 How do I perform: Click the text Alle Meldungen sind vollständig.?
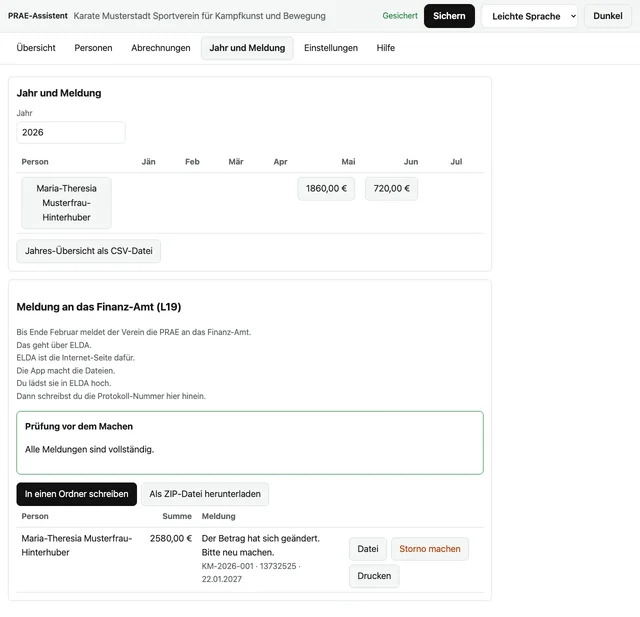coord(89,449)
